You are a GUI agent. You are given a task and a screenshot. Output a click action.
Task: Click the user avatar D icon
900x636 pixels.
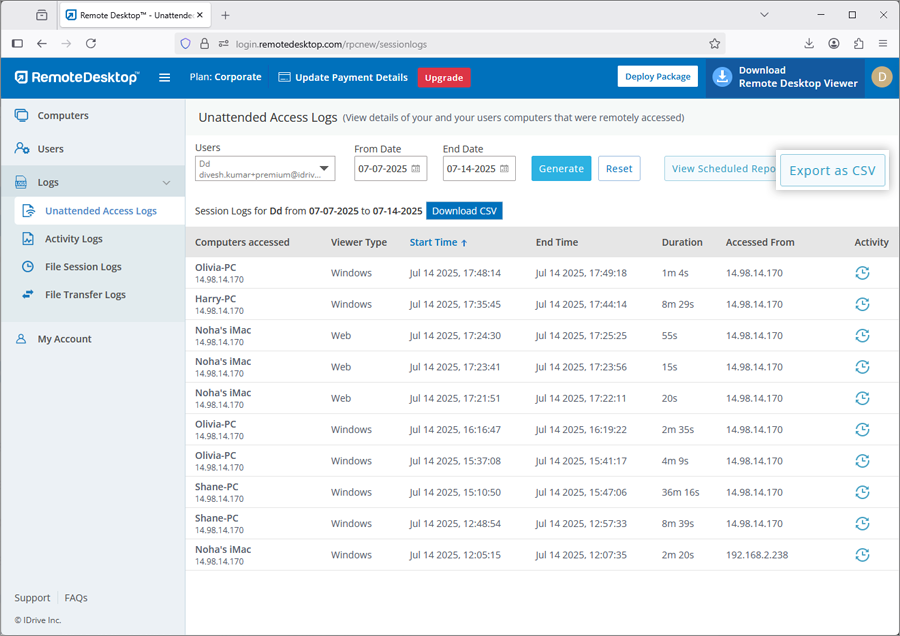click(x=881, y=77)
